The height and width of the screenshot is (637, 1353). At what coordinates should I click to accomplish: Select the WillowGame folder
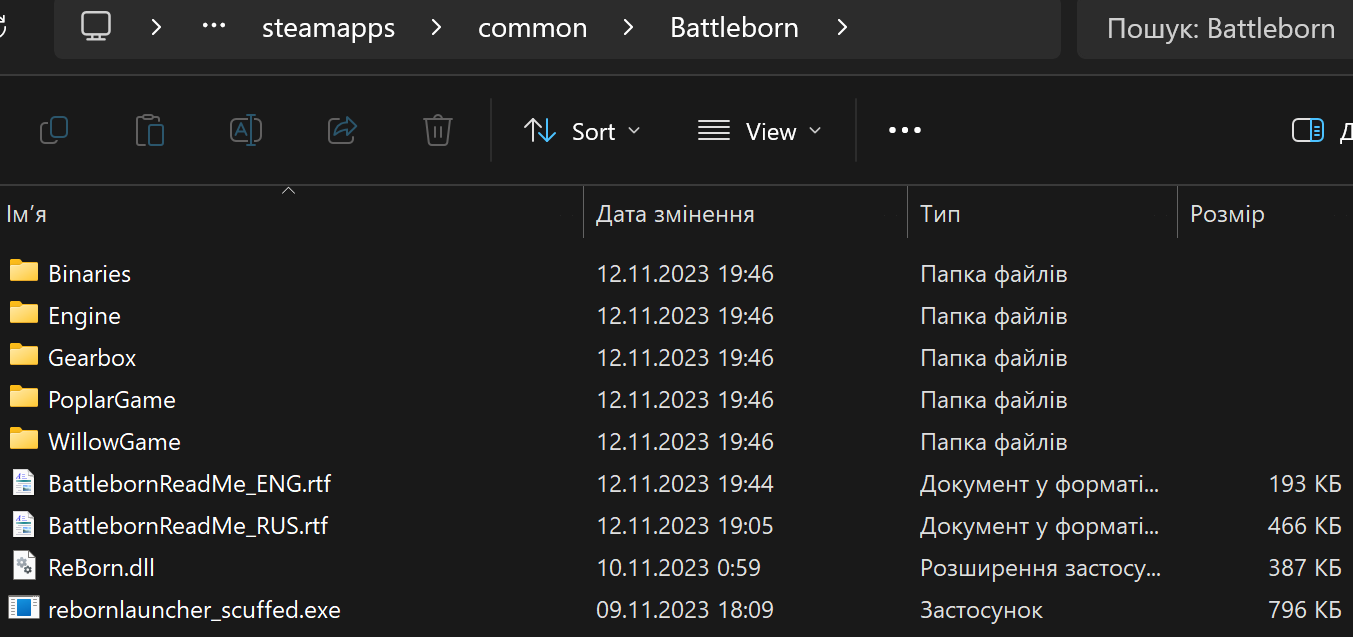tap(115, 441)
